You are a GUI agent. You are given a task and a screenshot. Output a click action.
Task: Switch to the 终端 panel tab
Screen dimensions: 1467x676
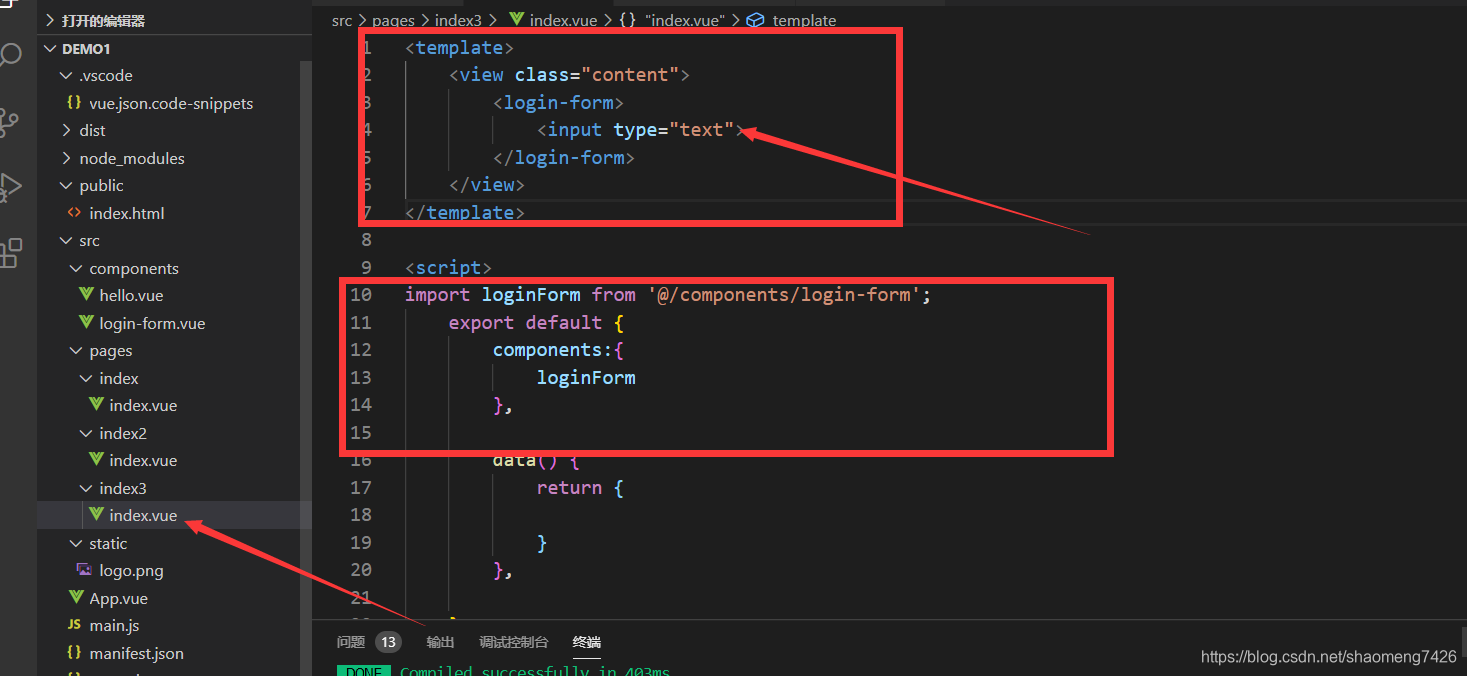(587, 642)
